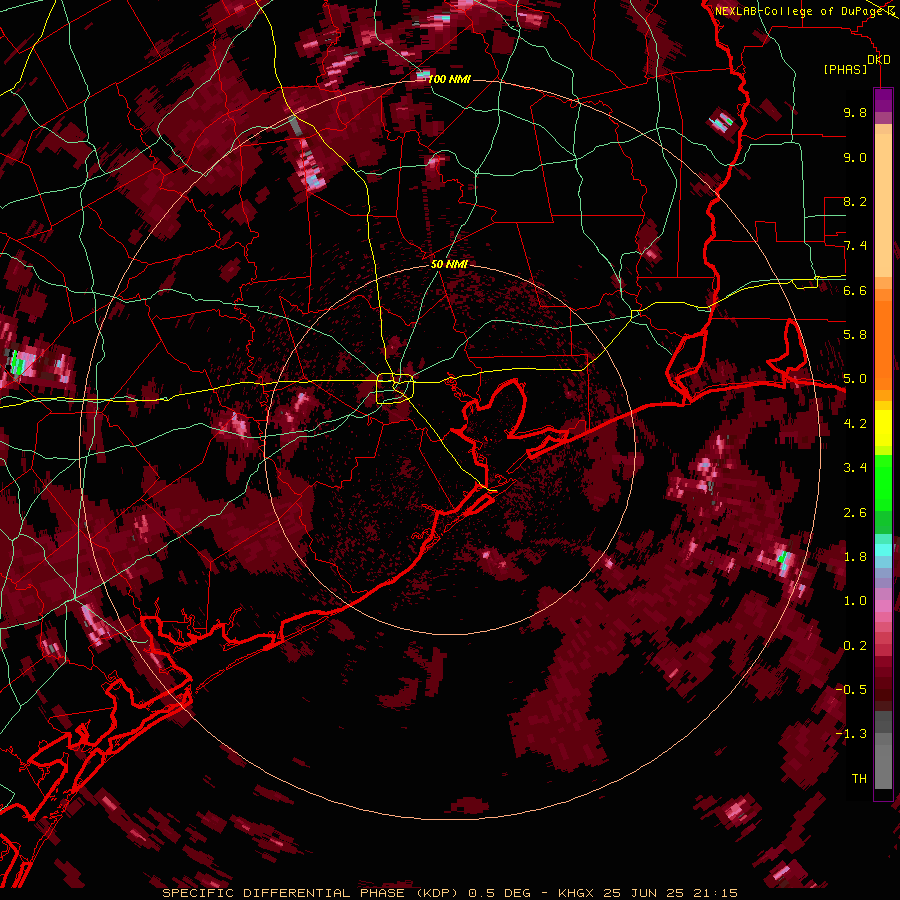Viewport: 900px width, 900px height.
Task: Click the TH threshold scale label
Action: pos(859,779)
